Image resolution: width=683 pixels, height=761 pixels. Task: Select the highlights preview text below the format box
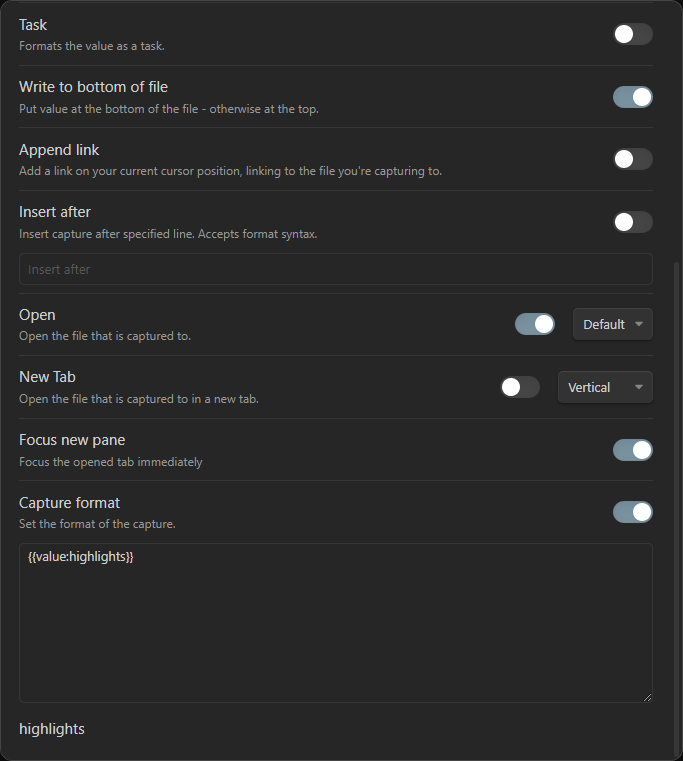[x=52, y=729]
